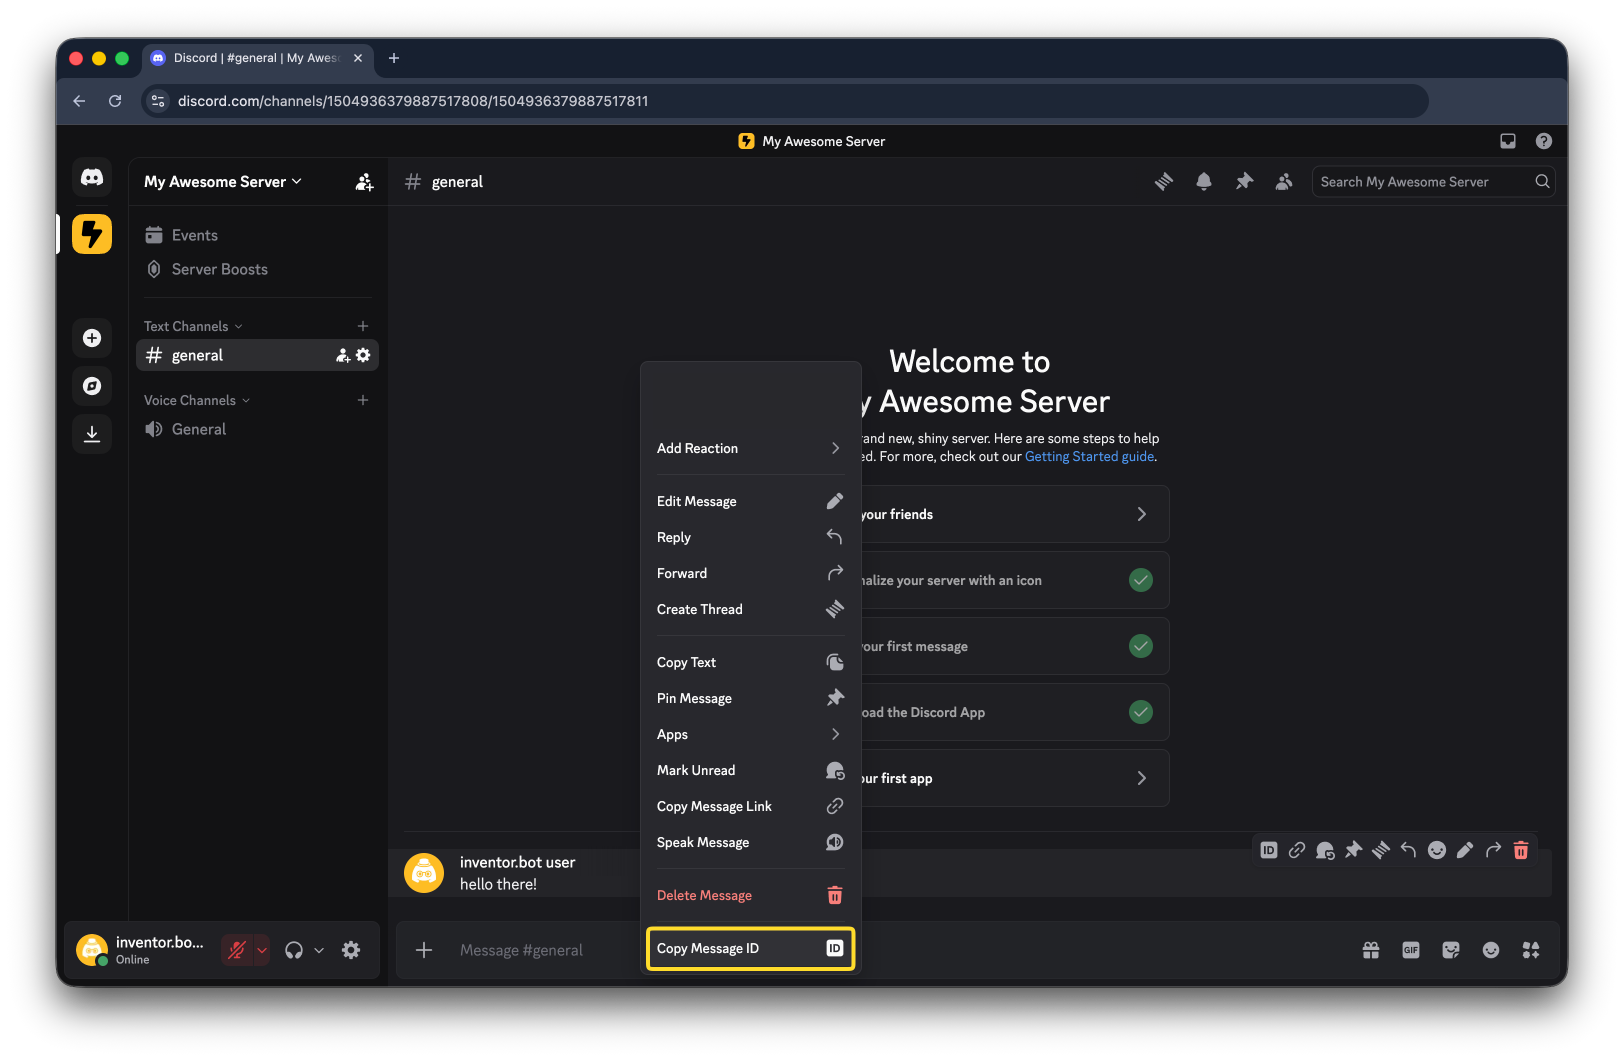Screen dimensions: 1624x1061
Task: Choose Edit Message from context menu
Action: click(750, 501)
